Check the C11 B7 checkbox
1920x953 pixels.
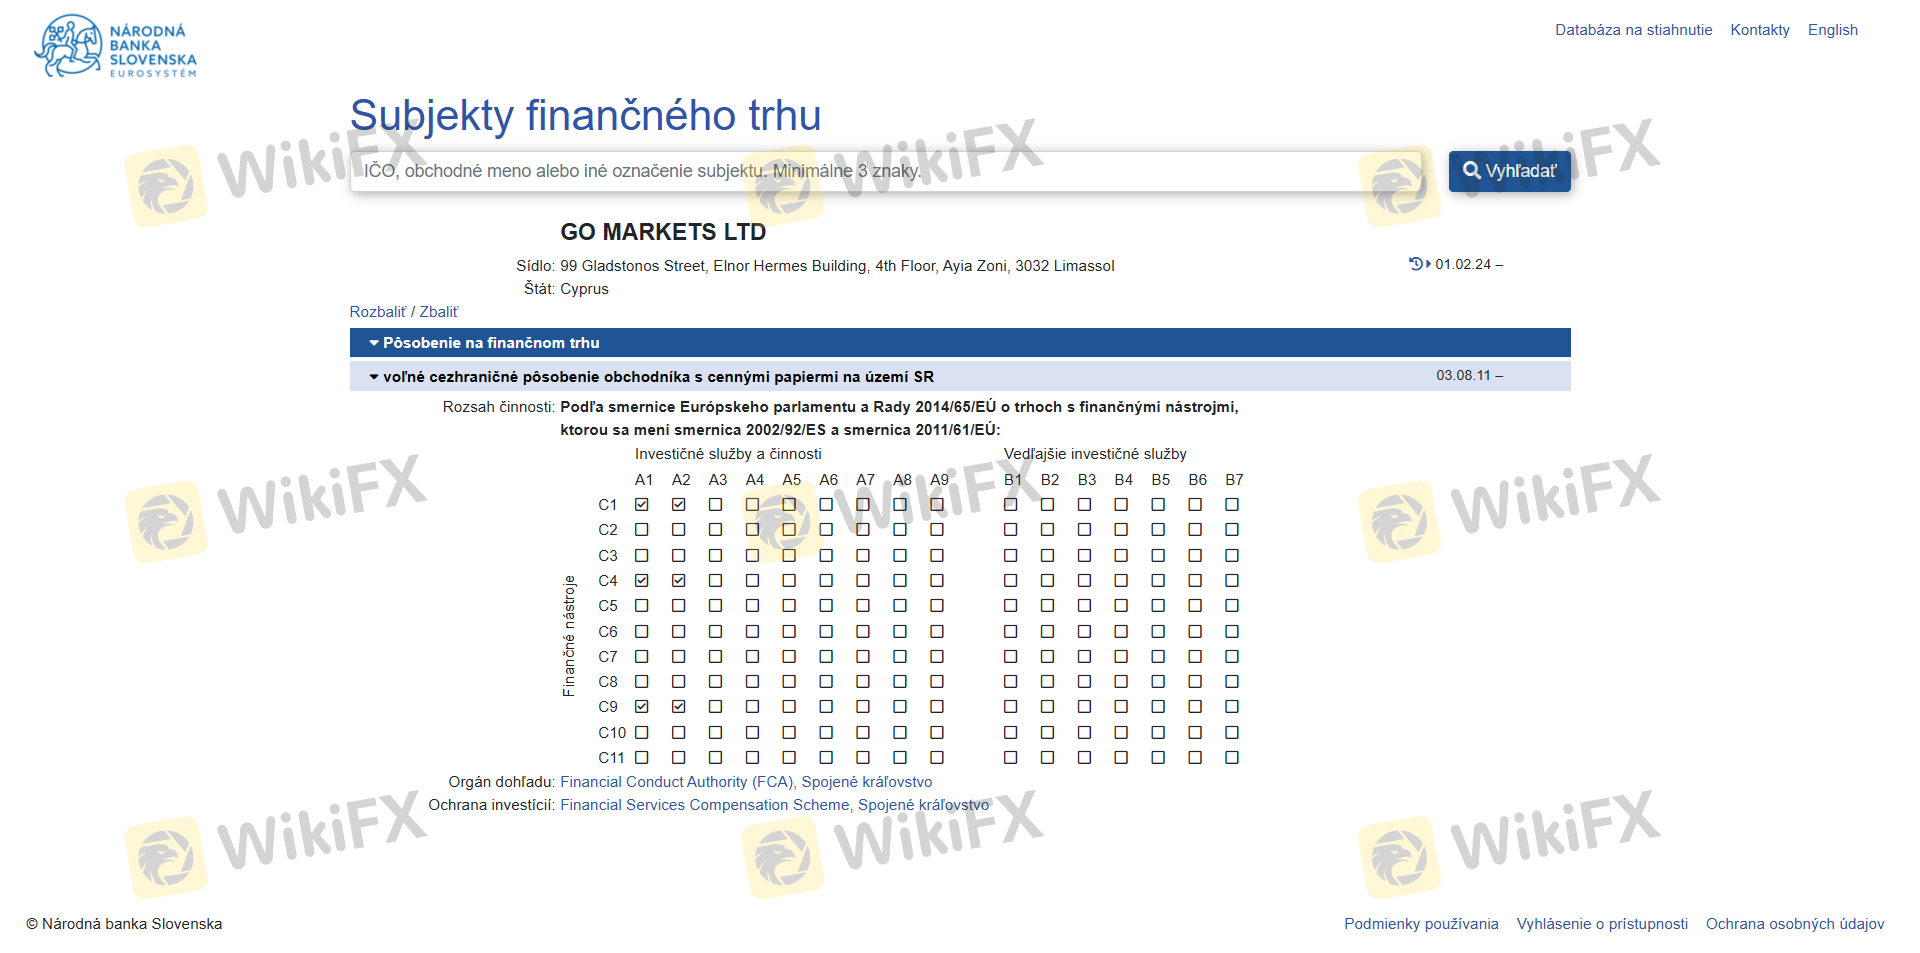1232,758
